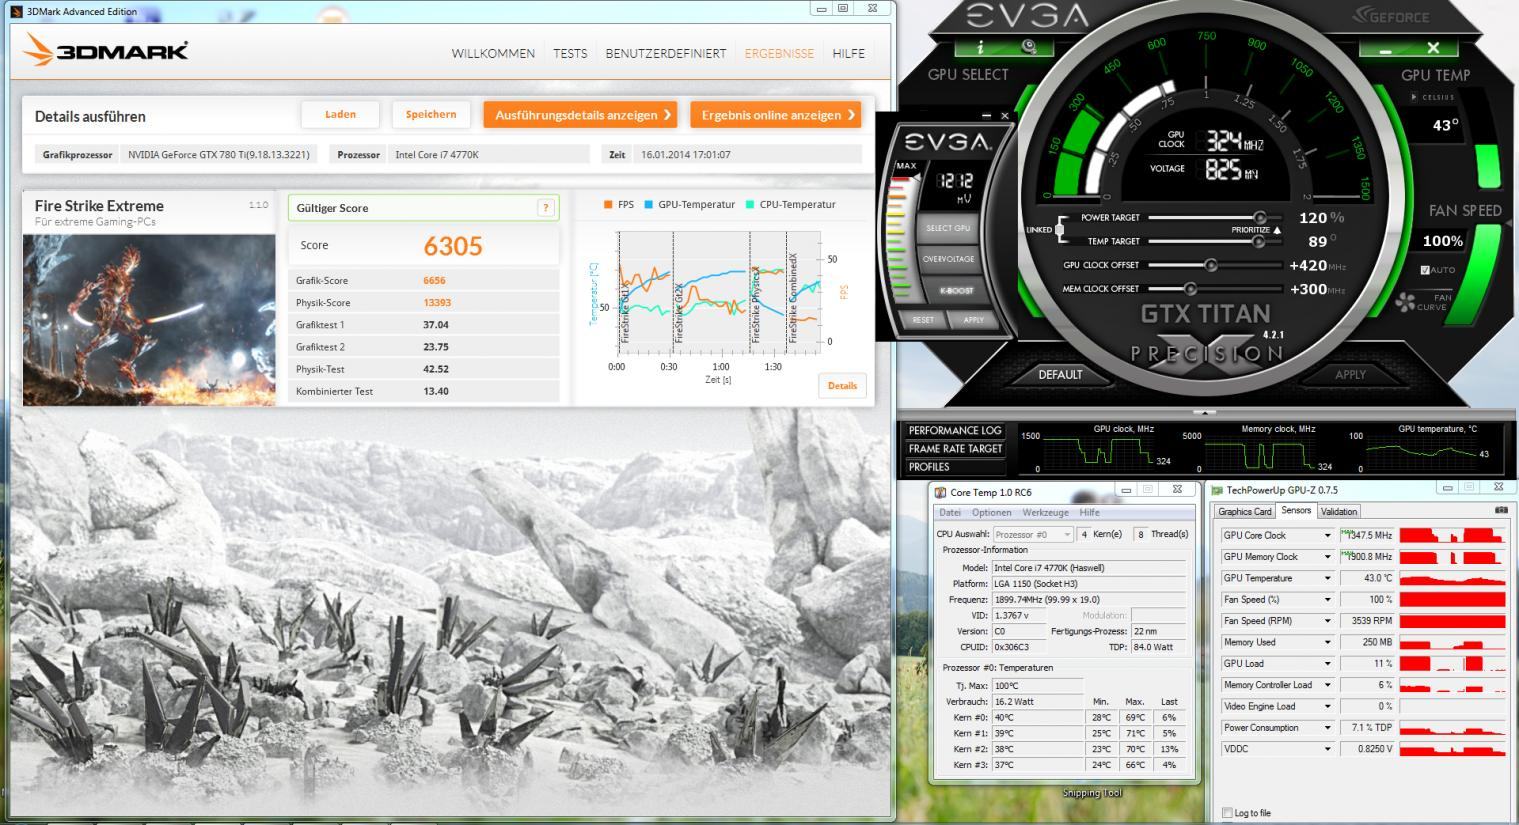Minimize the EVGA Precision X window
The image size is (1519, 825).
pos(1385,50)
